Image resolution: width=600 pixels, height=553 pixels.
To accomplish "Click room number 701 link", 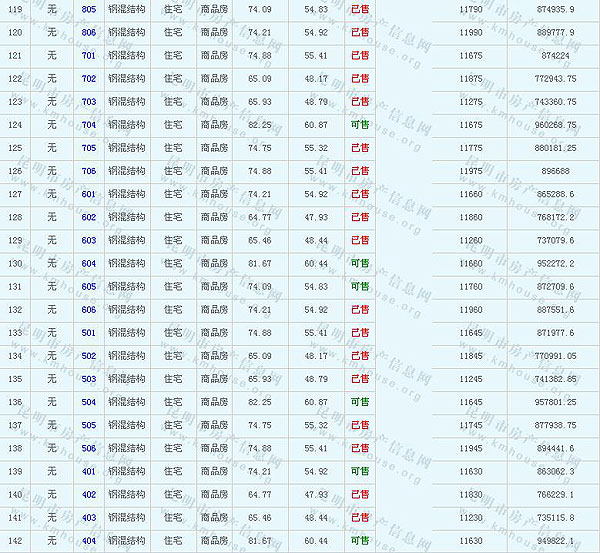I will click(x=89, y=55).
